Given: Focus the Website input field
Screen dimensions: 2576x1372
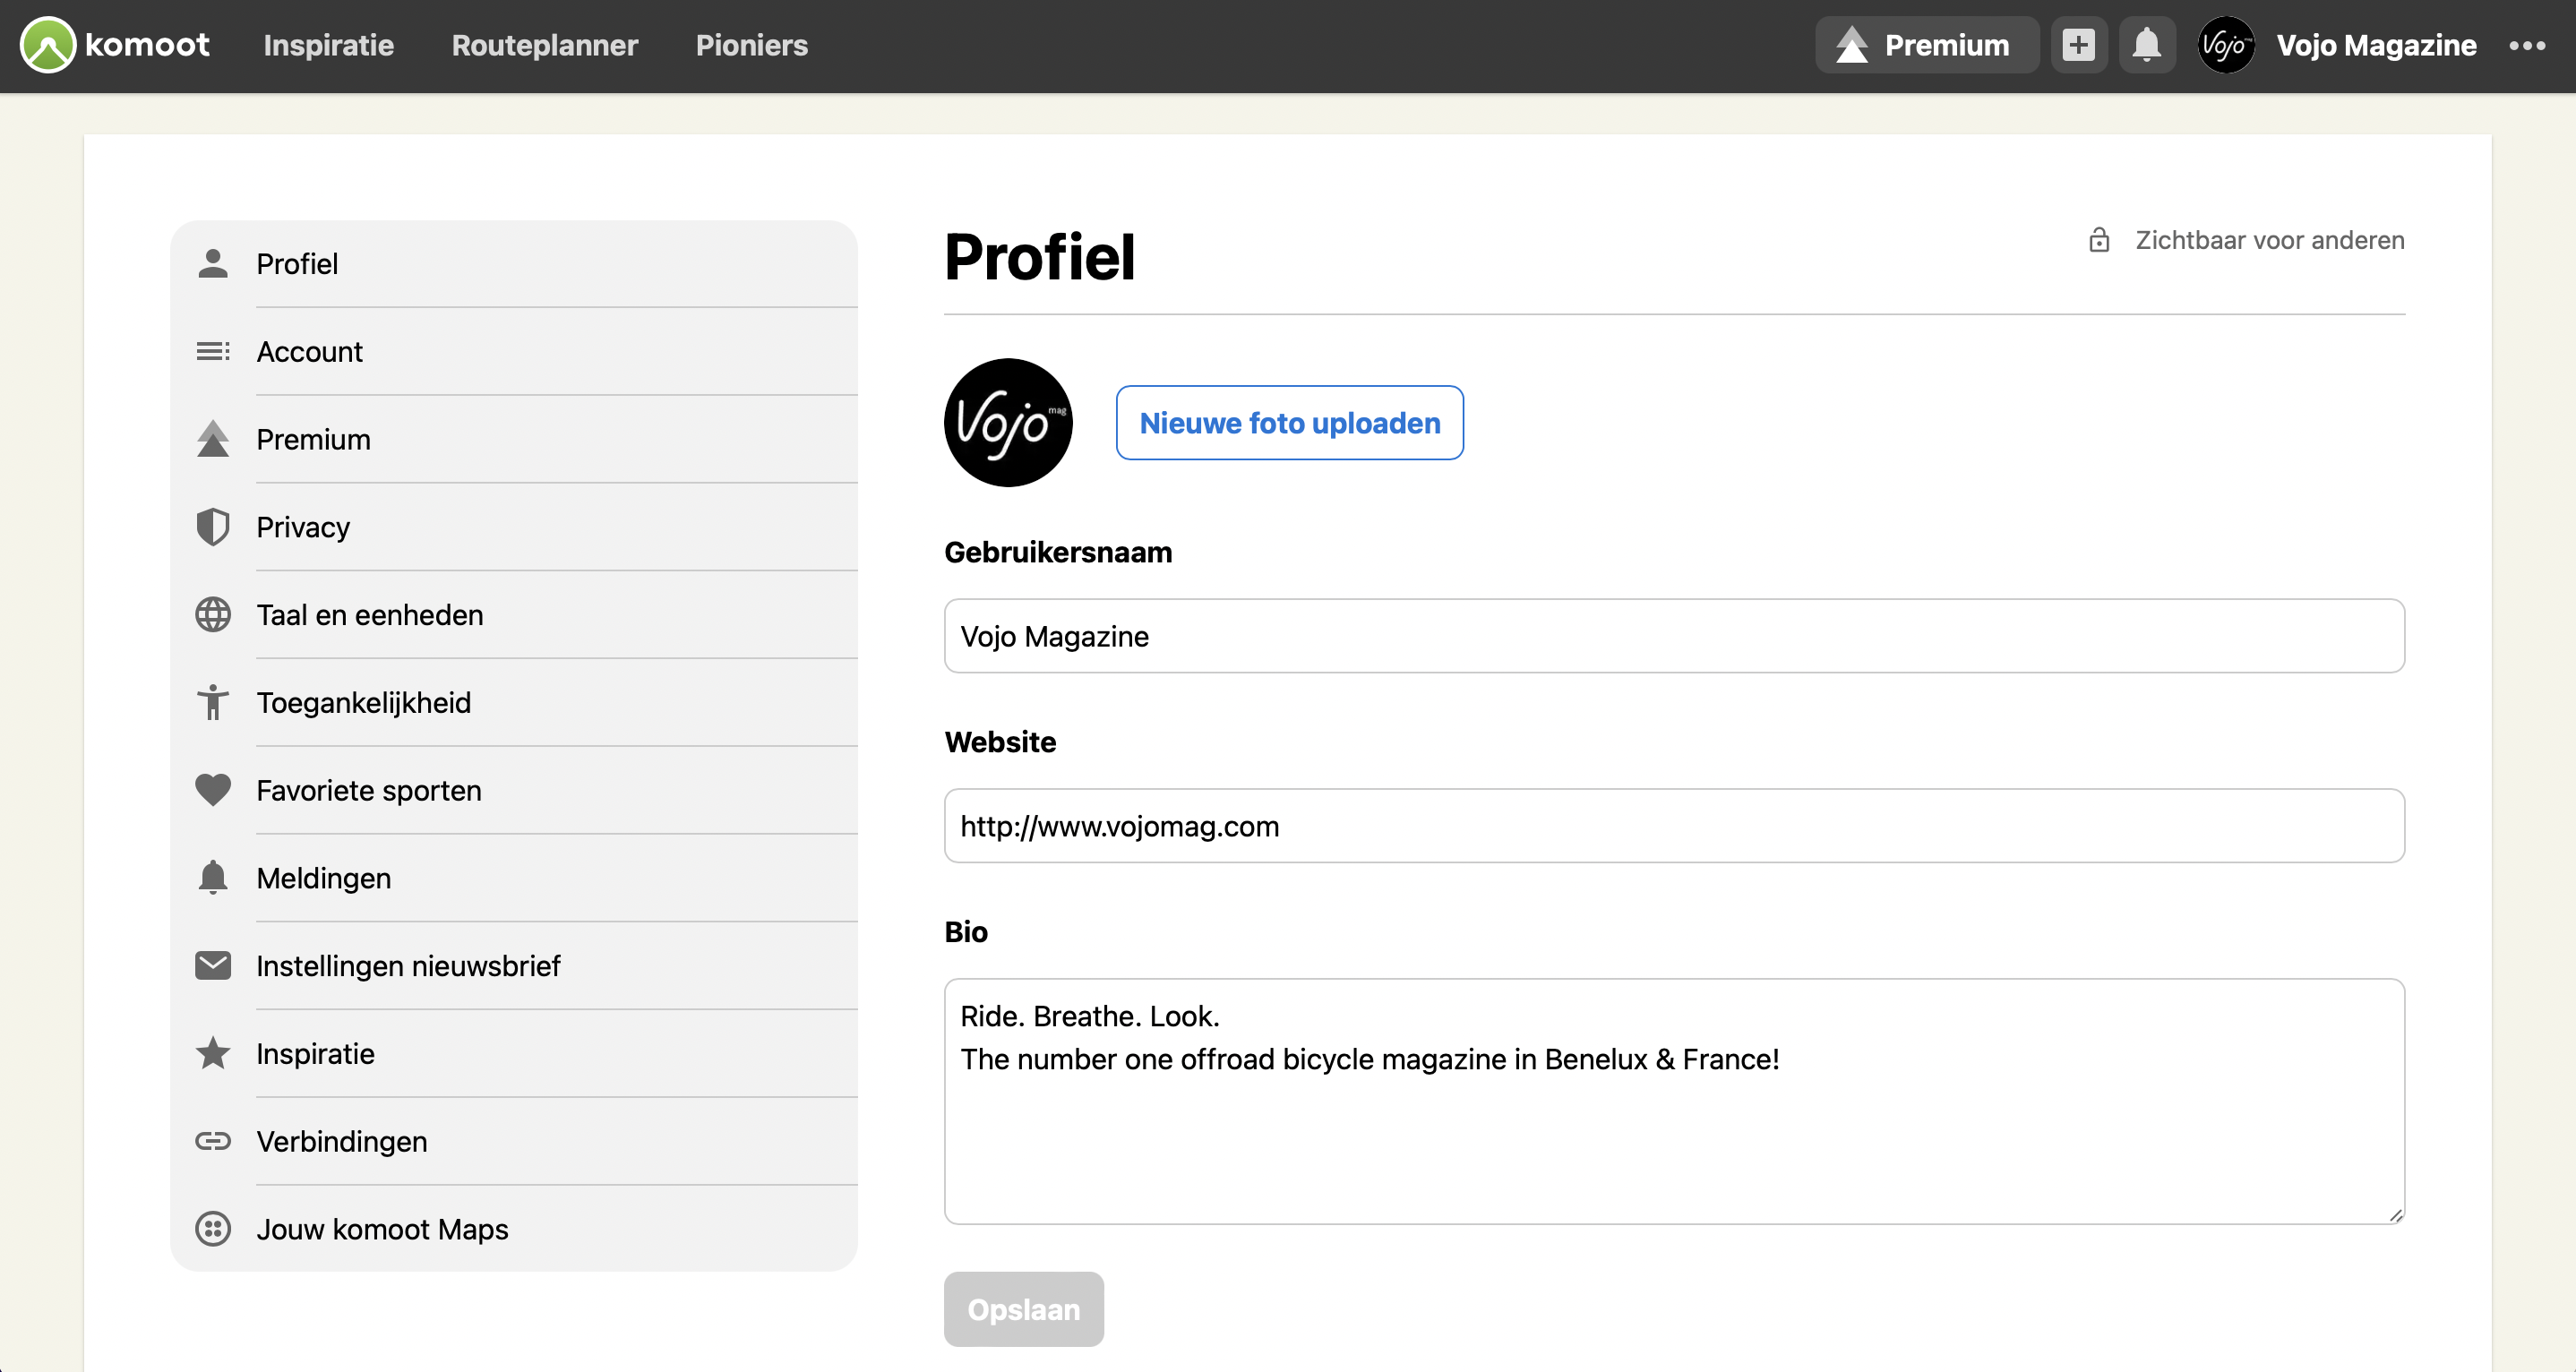Looking at the screenshot, I should point(1674,826).
